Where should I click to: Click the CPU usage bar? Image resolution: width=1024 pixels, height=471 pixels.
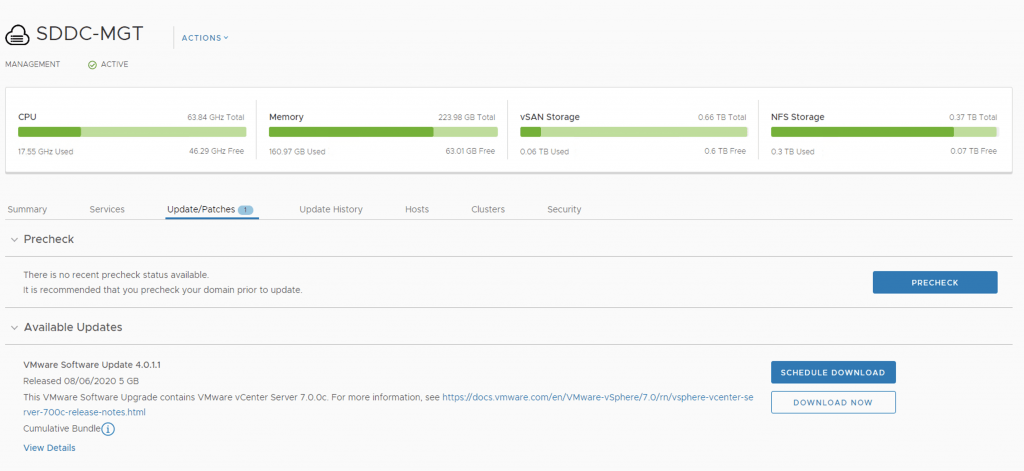pyautogui.click(x=131, y=132)
